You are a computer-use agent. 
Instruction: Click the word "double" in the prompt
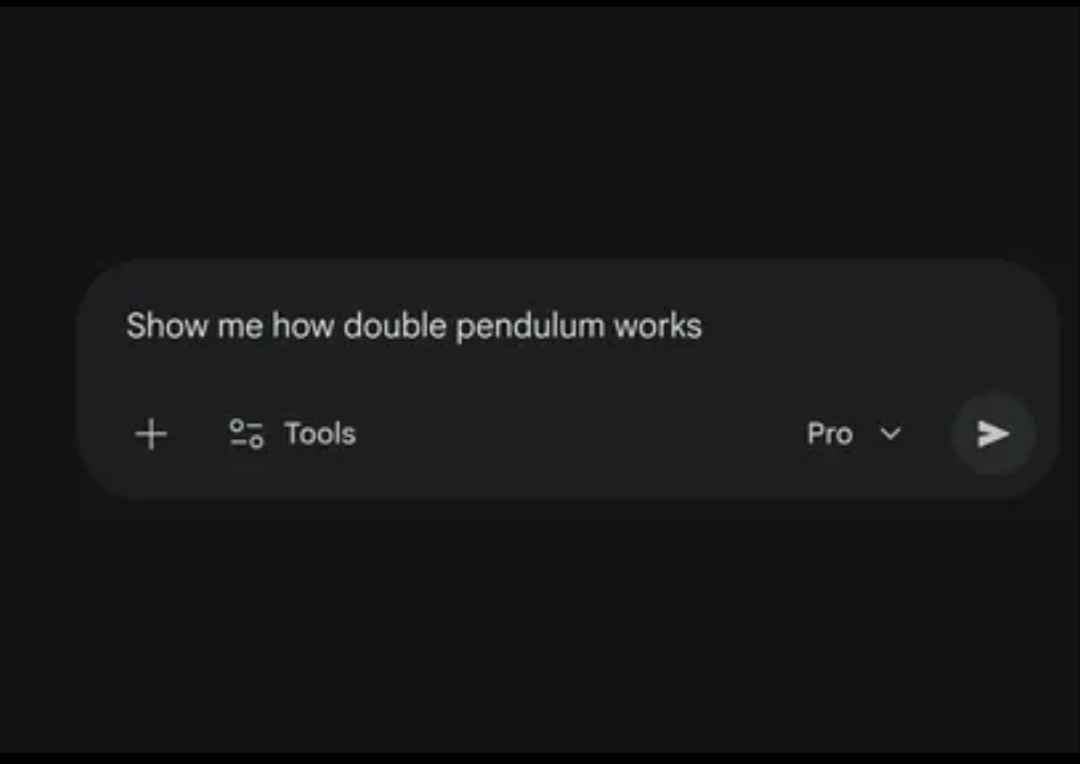click(394, 326)
